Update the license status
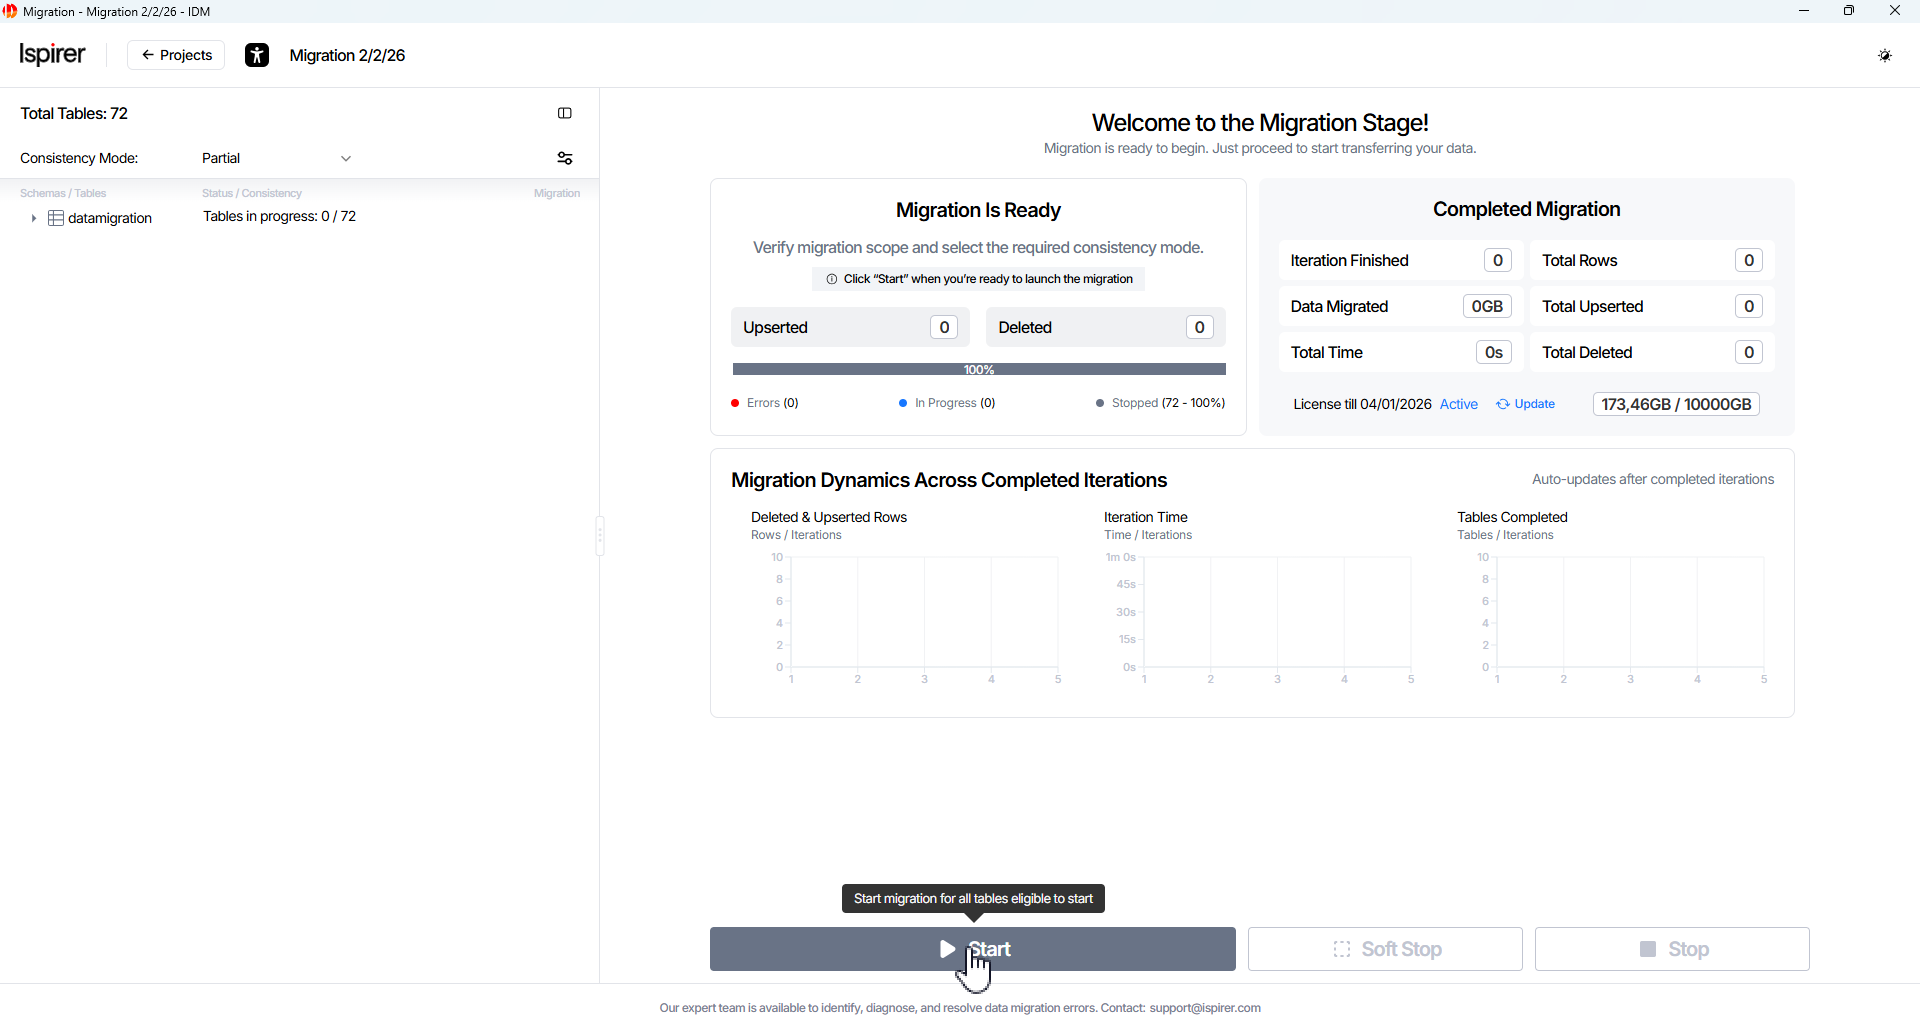The image size is (1920, 1032). 1526,405
